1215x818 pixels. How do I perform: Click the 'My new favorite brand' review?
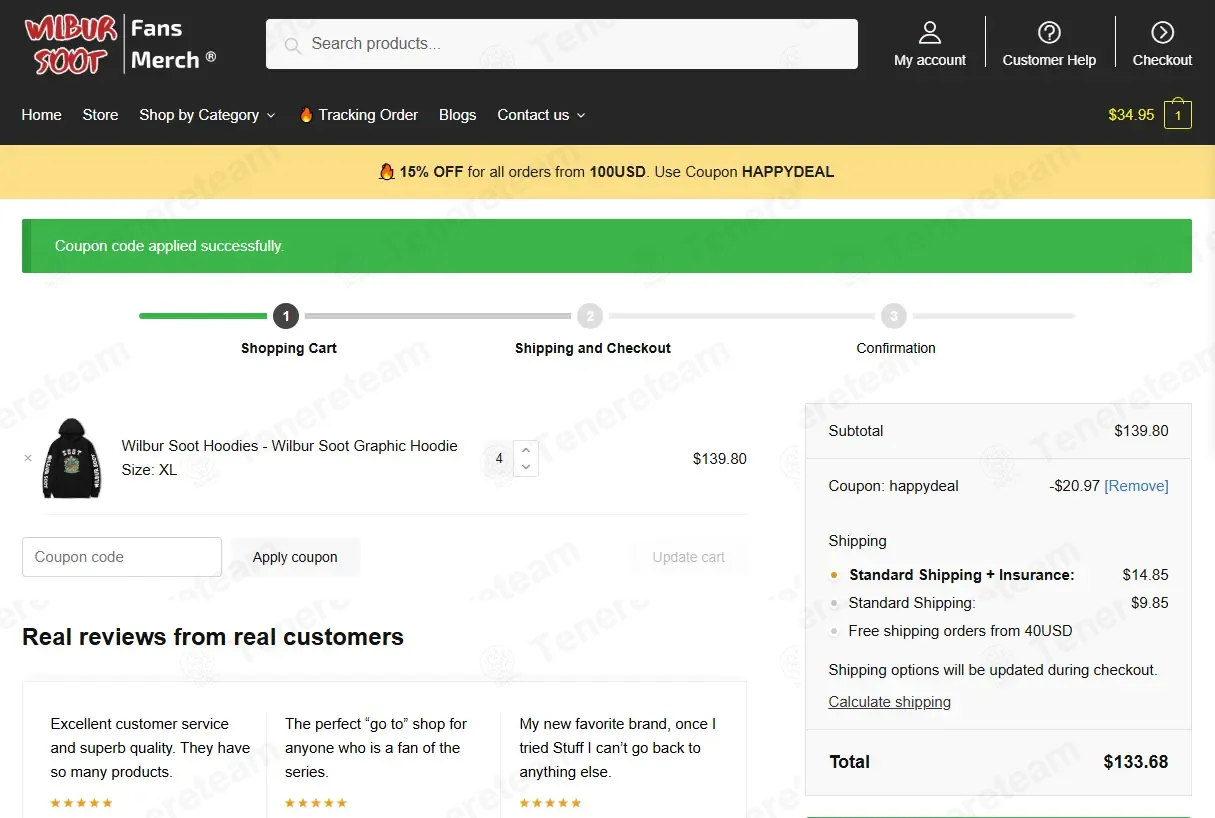tap(618, 748)
